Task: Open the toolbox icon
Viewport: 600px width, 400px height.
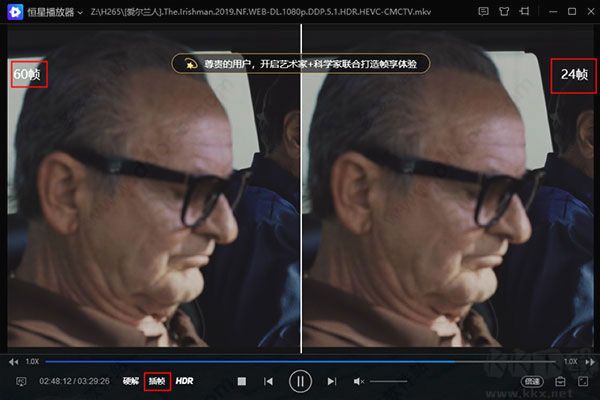Action: (x=560, y=381)
